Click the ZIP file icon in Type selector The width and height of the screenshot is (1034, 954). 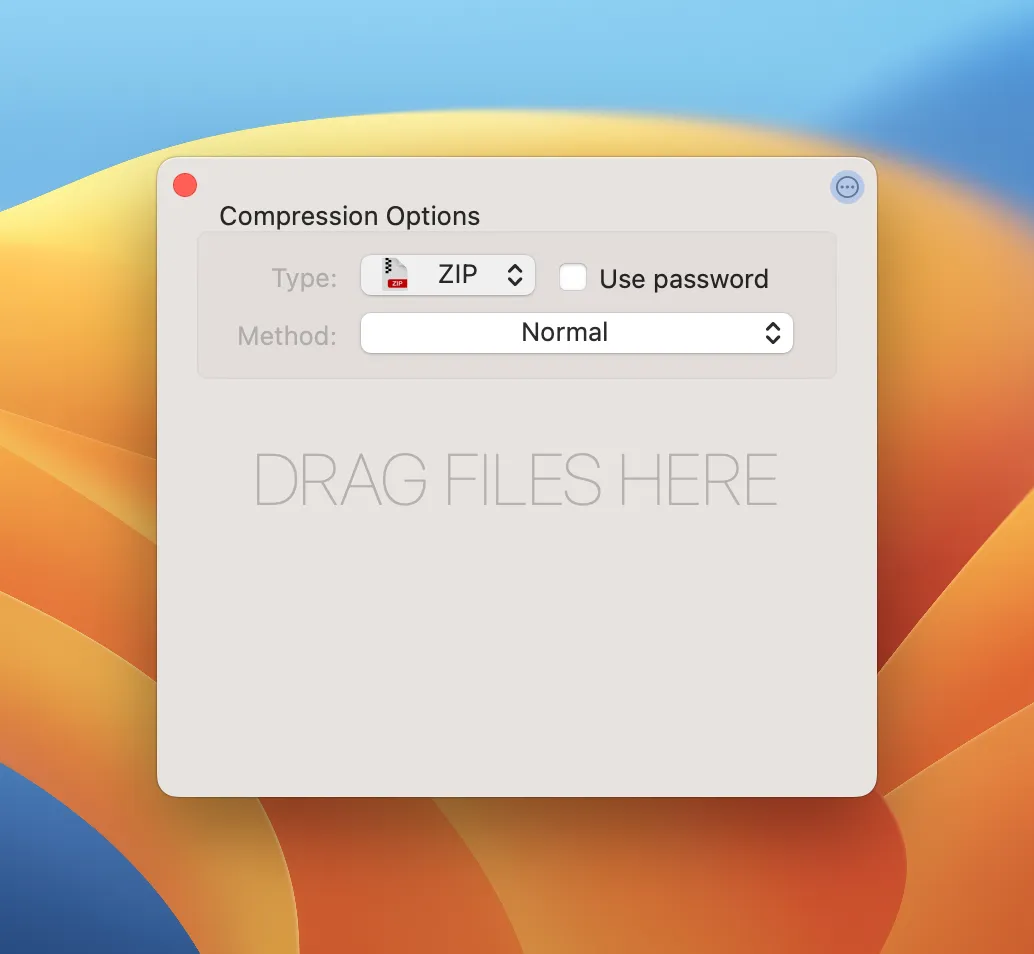coord(396,274)
